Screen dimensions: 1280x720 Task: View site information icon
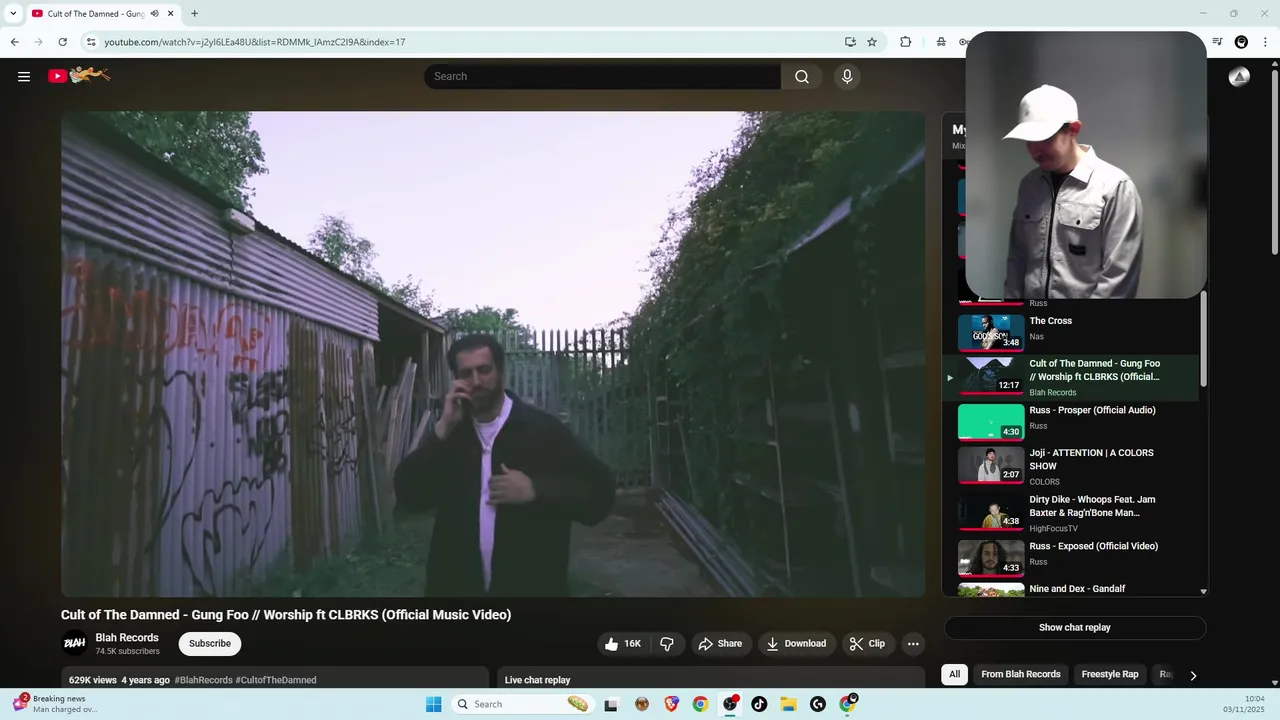click(91, 42)
